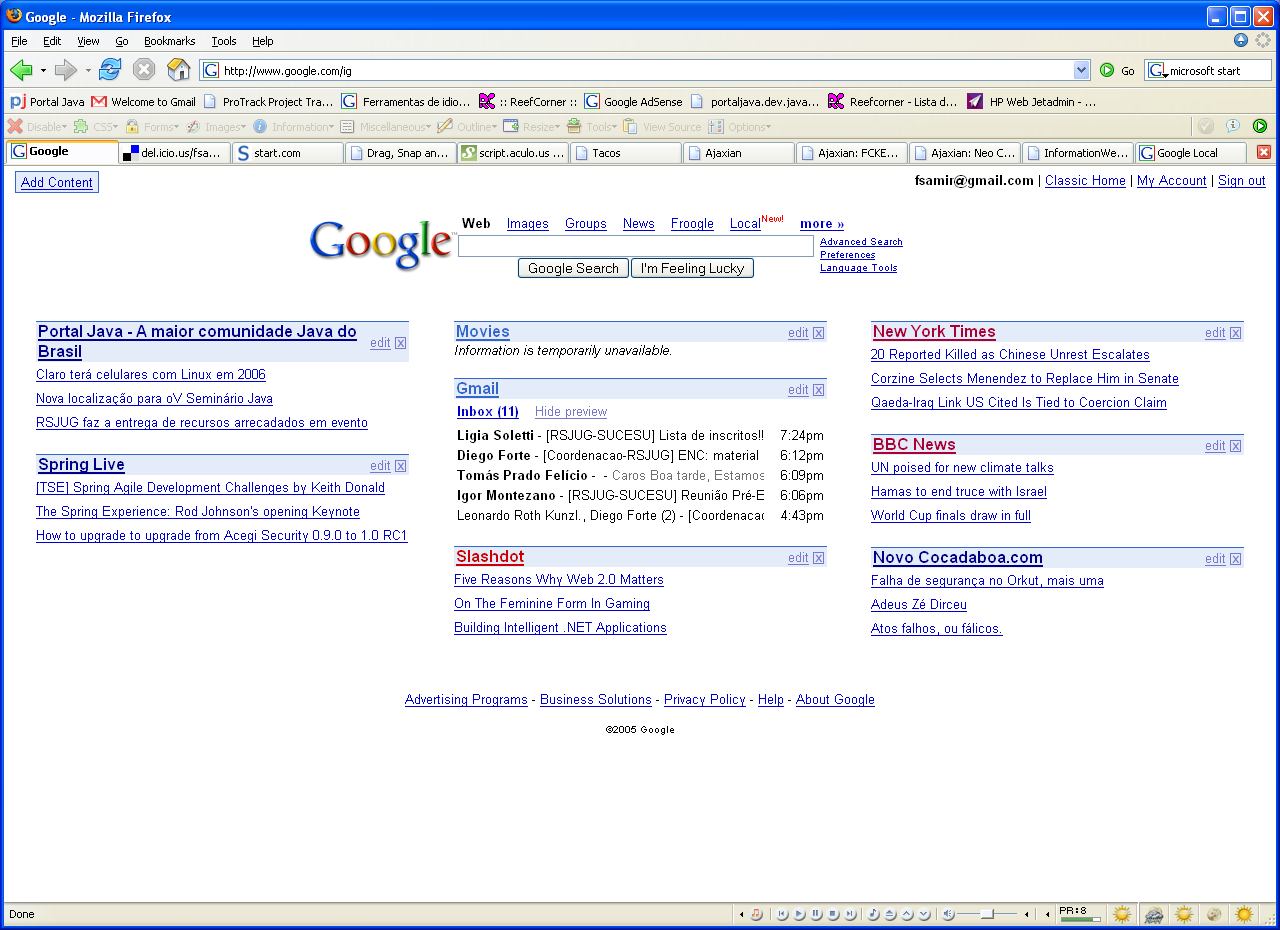
Task: Open Hamas to end truce with Israel
Action: click(x=959, y=492)
